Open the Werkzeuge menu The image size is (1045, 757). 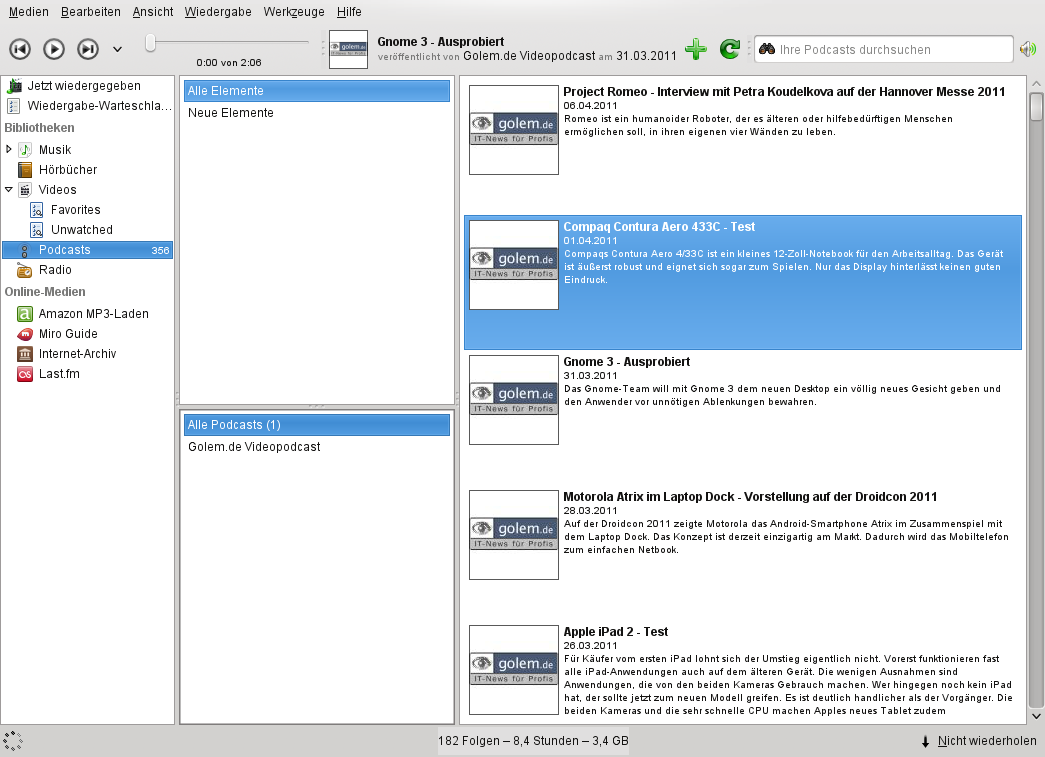point(294,12)
